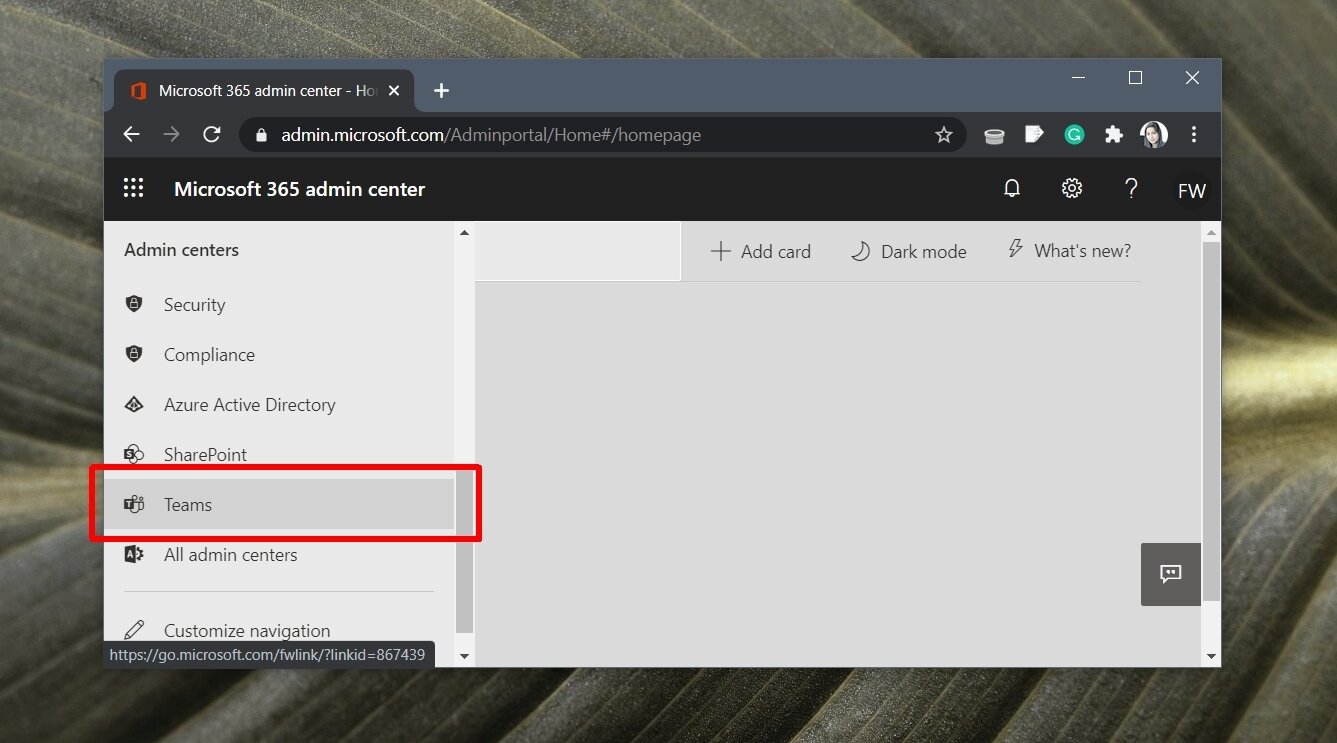Open the Microsoft 365 app launcher
1337x743 pixels.
(x=133, y=188)
